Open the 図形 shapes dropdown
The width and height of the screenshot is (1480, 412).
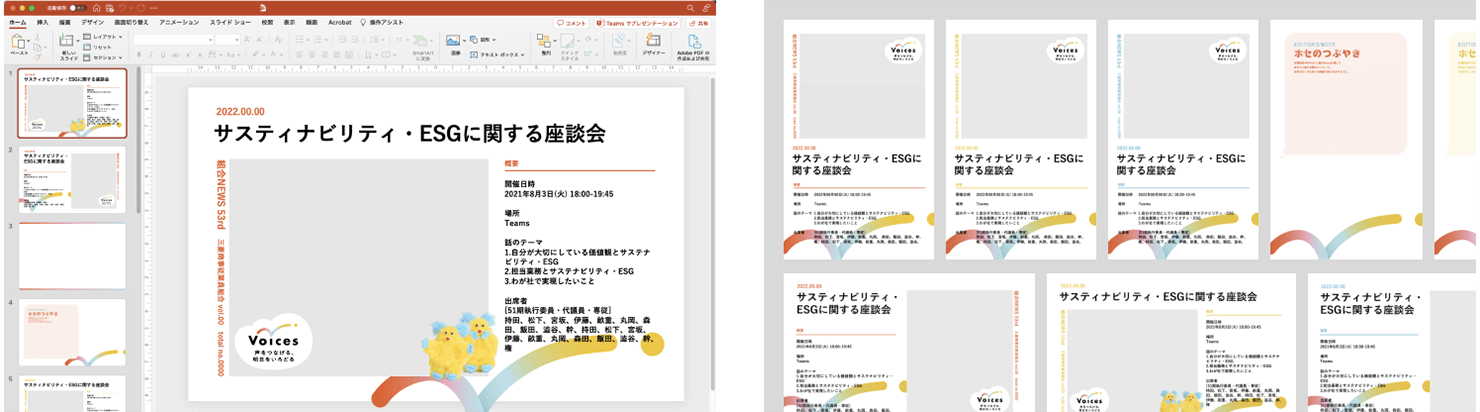[x=482, y=39]
